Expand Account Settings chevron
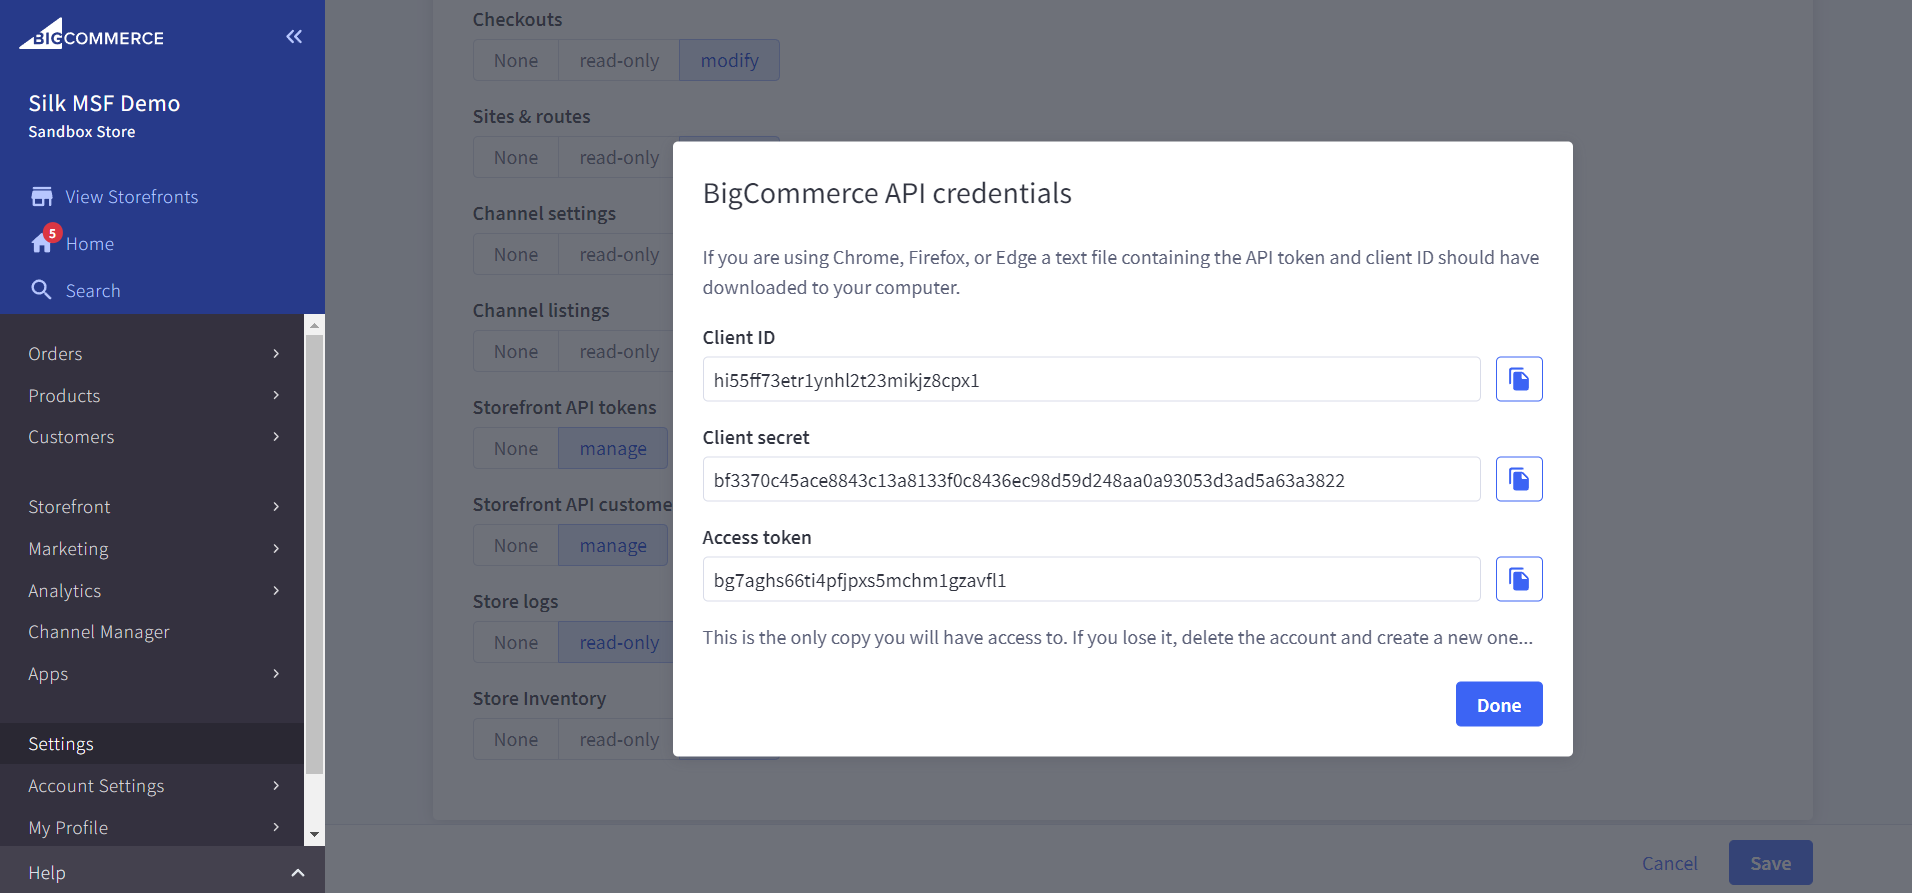The height and width of the screenshot is (893, 1912). 276,785
